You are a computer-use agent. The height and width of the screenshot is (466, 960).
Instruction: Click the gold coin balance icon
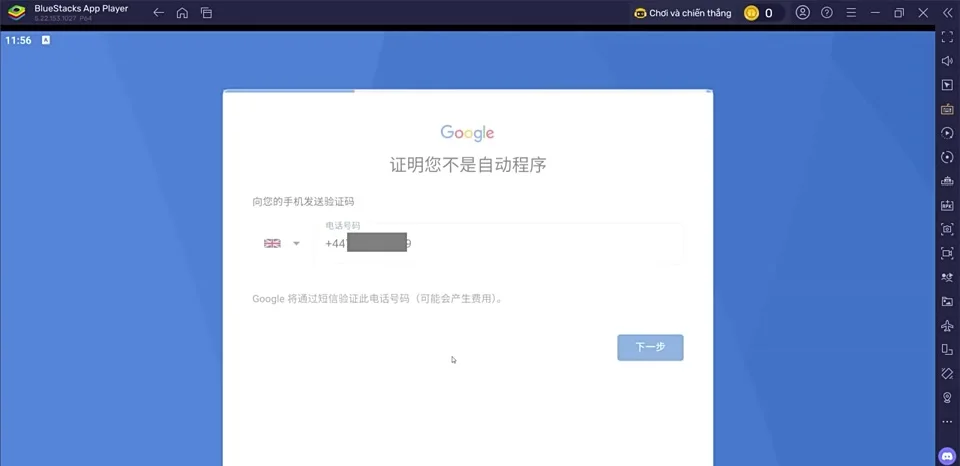point(751,13)
